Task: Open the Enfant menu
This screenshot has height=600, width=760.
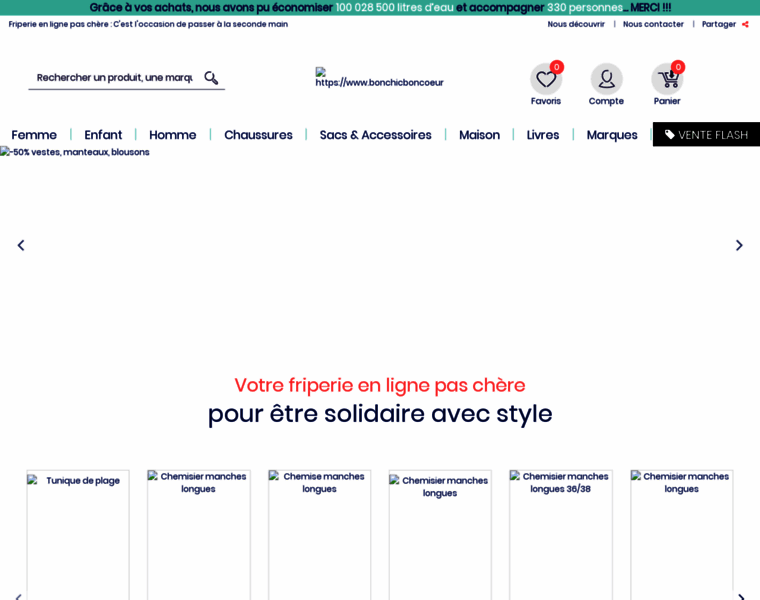Action: click(103, 135)
